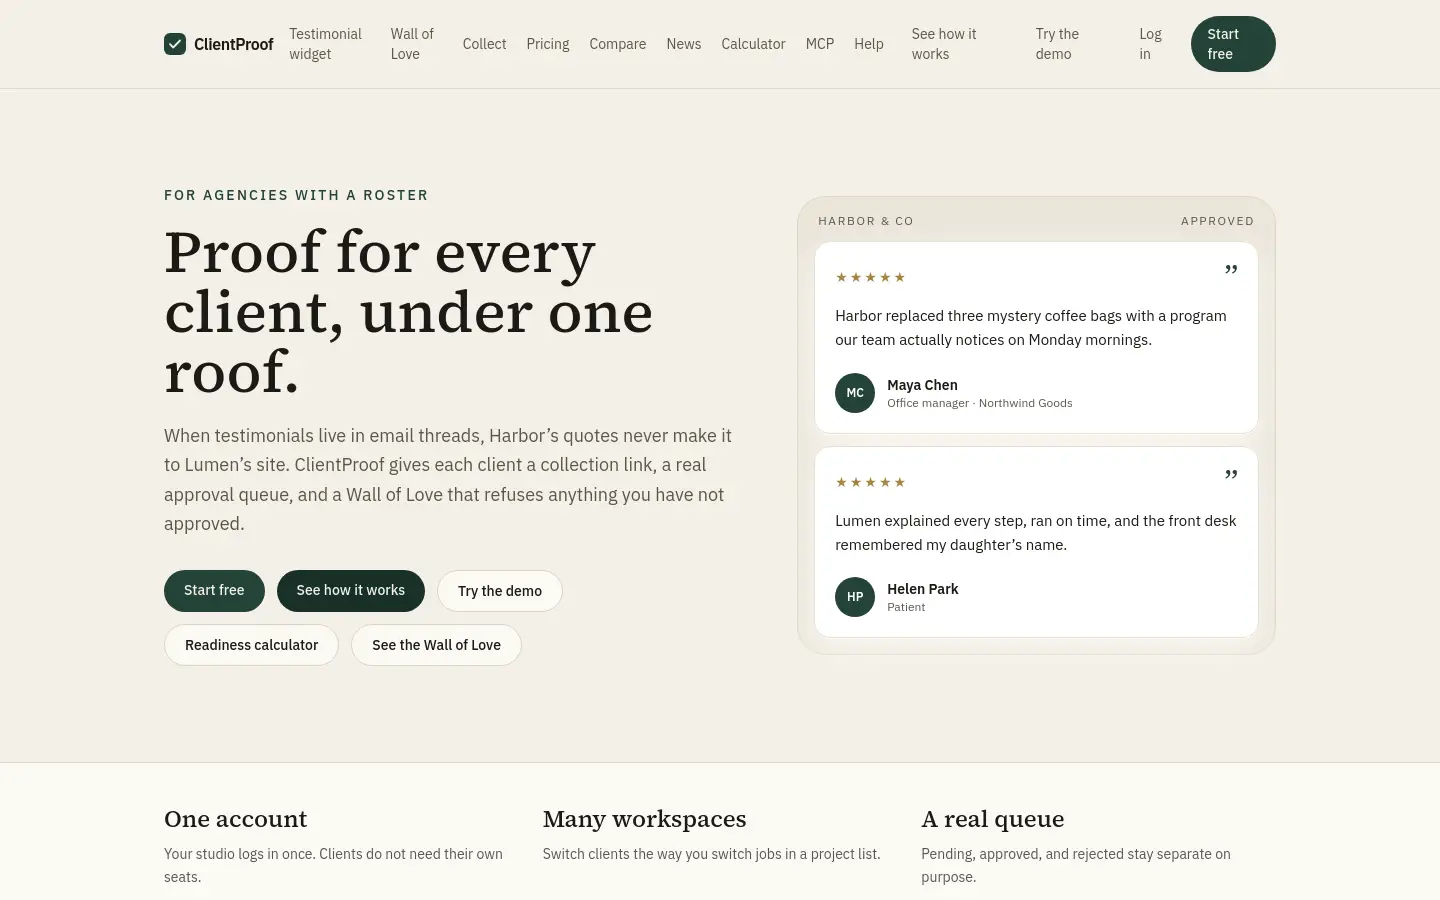The width and height of the screenshot is (1440, 900).
Task: Open the News nav link
Action: [x=684, y=44]
